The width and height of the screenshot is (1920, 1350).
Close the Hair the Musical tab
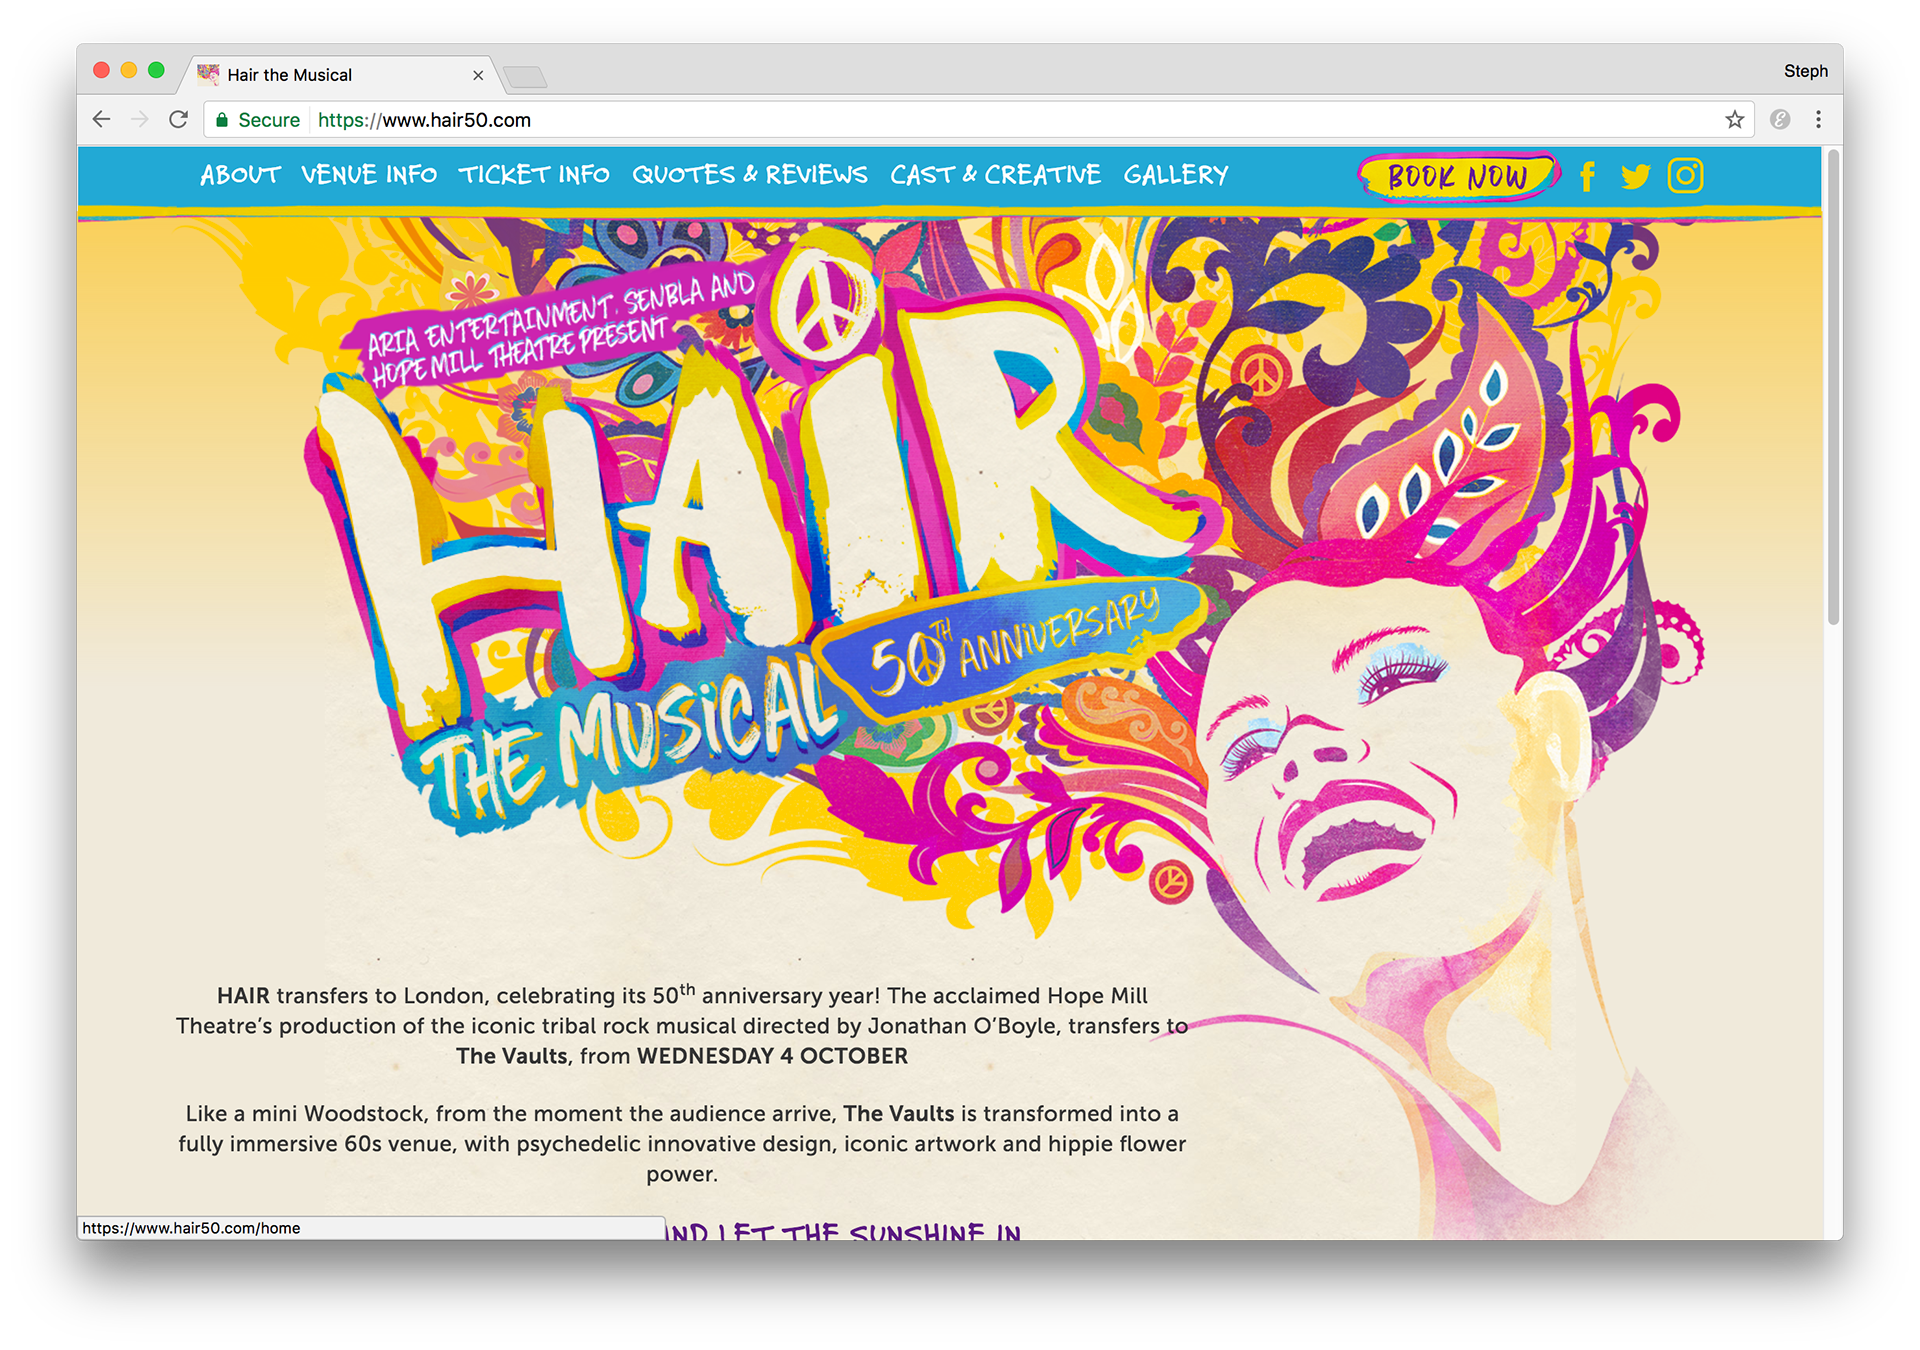(x=478, y=75)
